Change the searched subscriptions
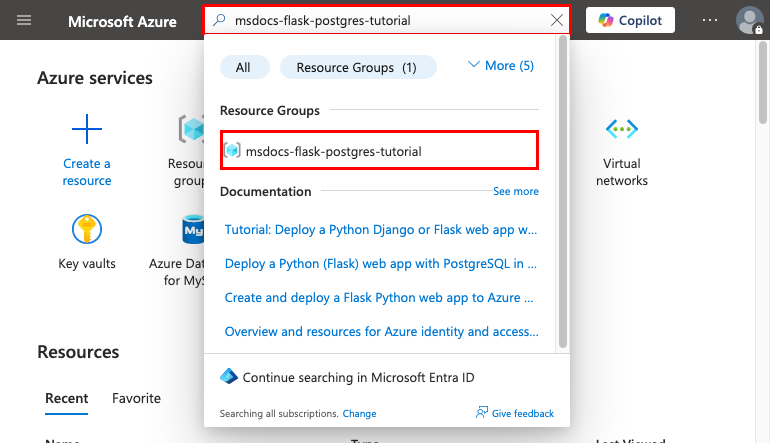Image resolution: width=770 pixels, height=443 pixels. (359, 413)
